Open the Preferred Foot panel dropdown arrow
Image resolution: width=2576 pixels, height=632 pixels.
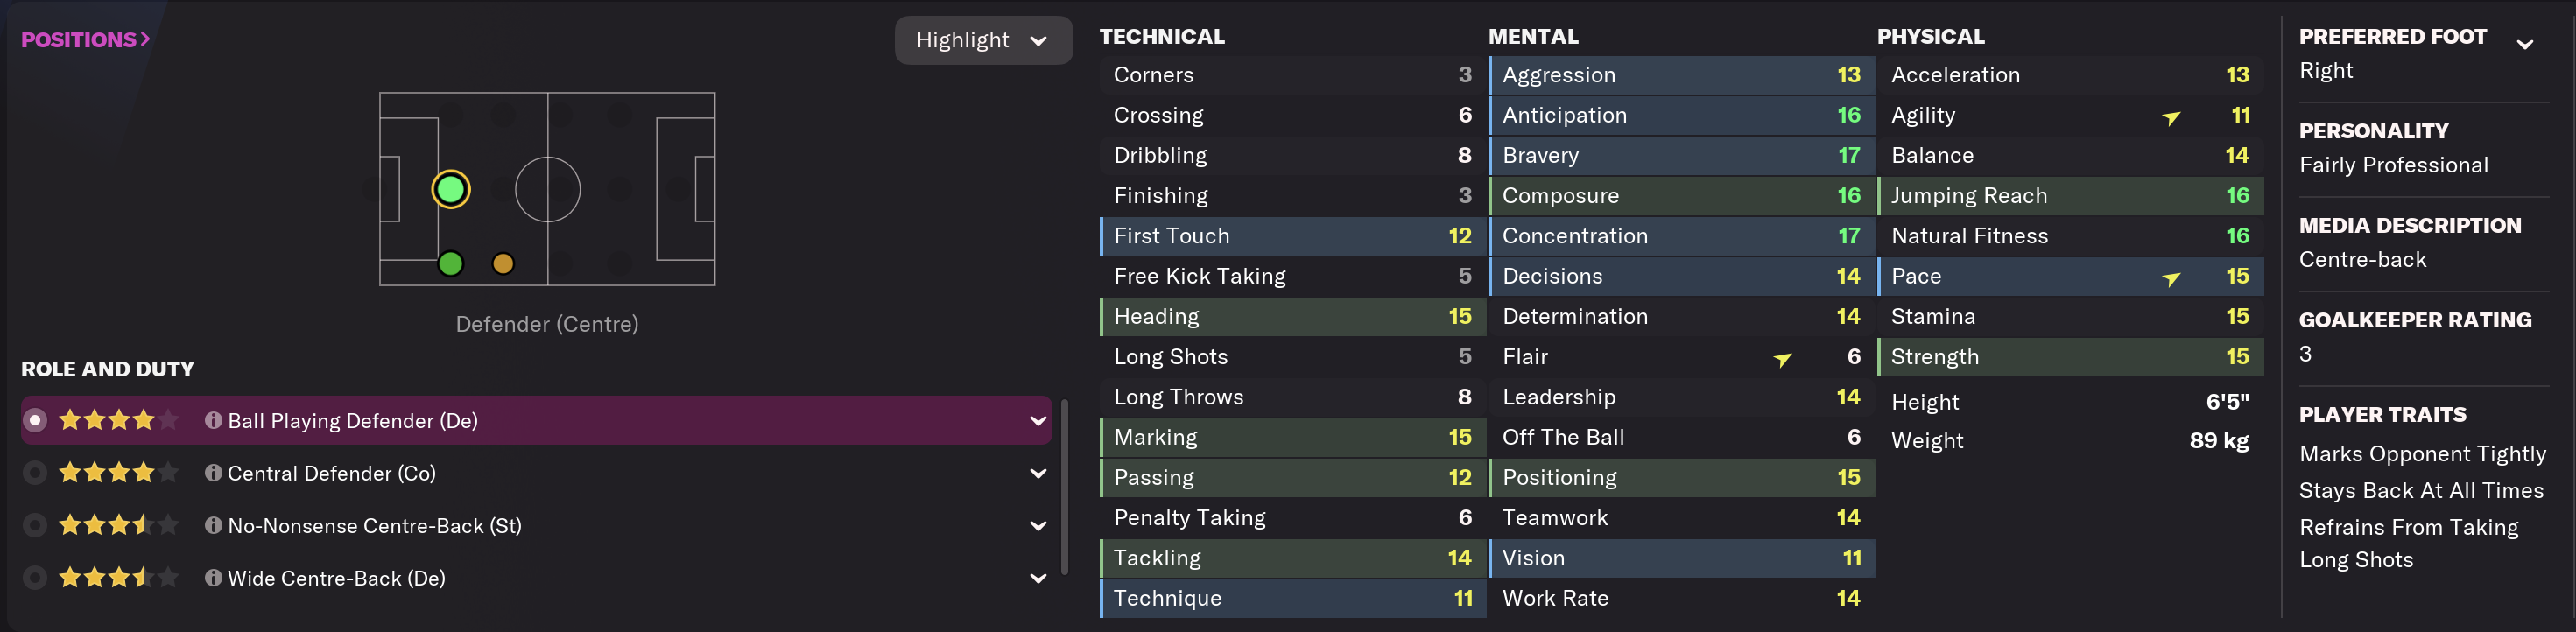coord(2525,44)
